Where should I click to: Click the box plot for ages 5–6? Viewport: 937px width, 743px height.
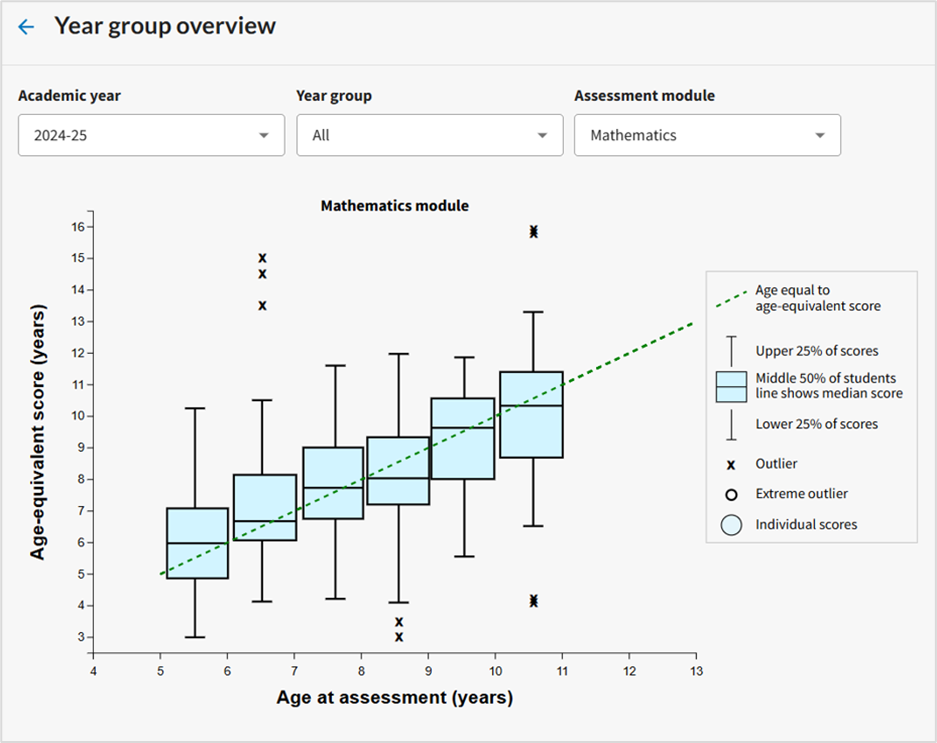(x=197, y=543)
